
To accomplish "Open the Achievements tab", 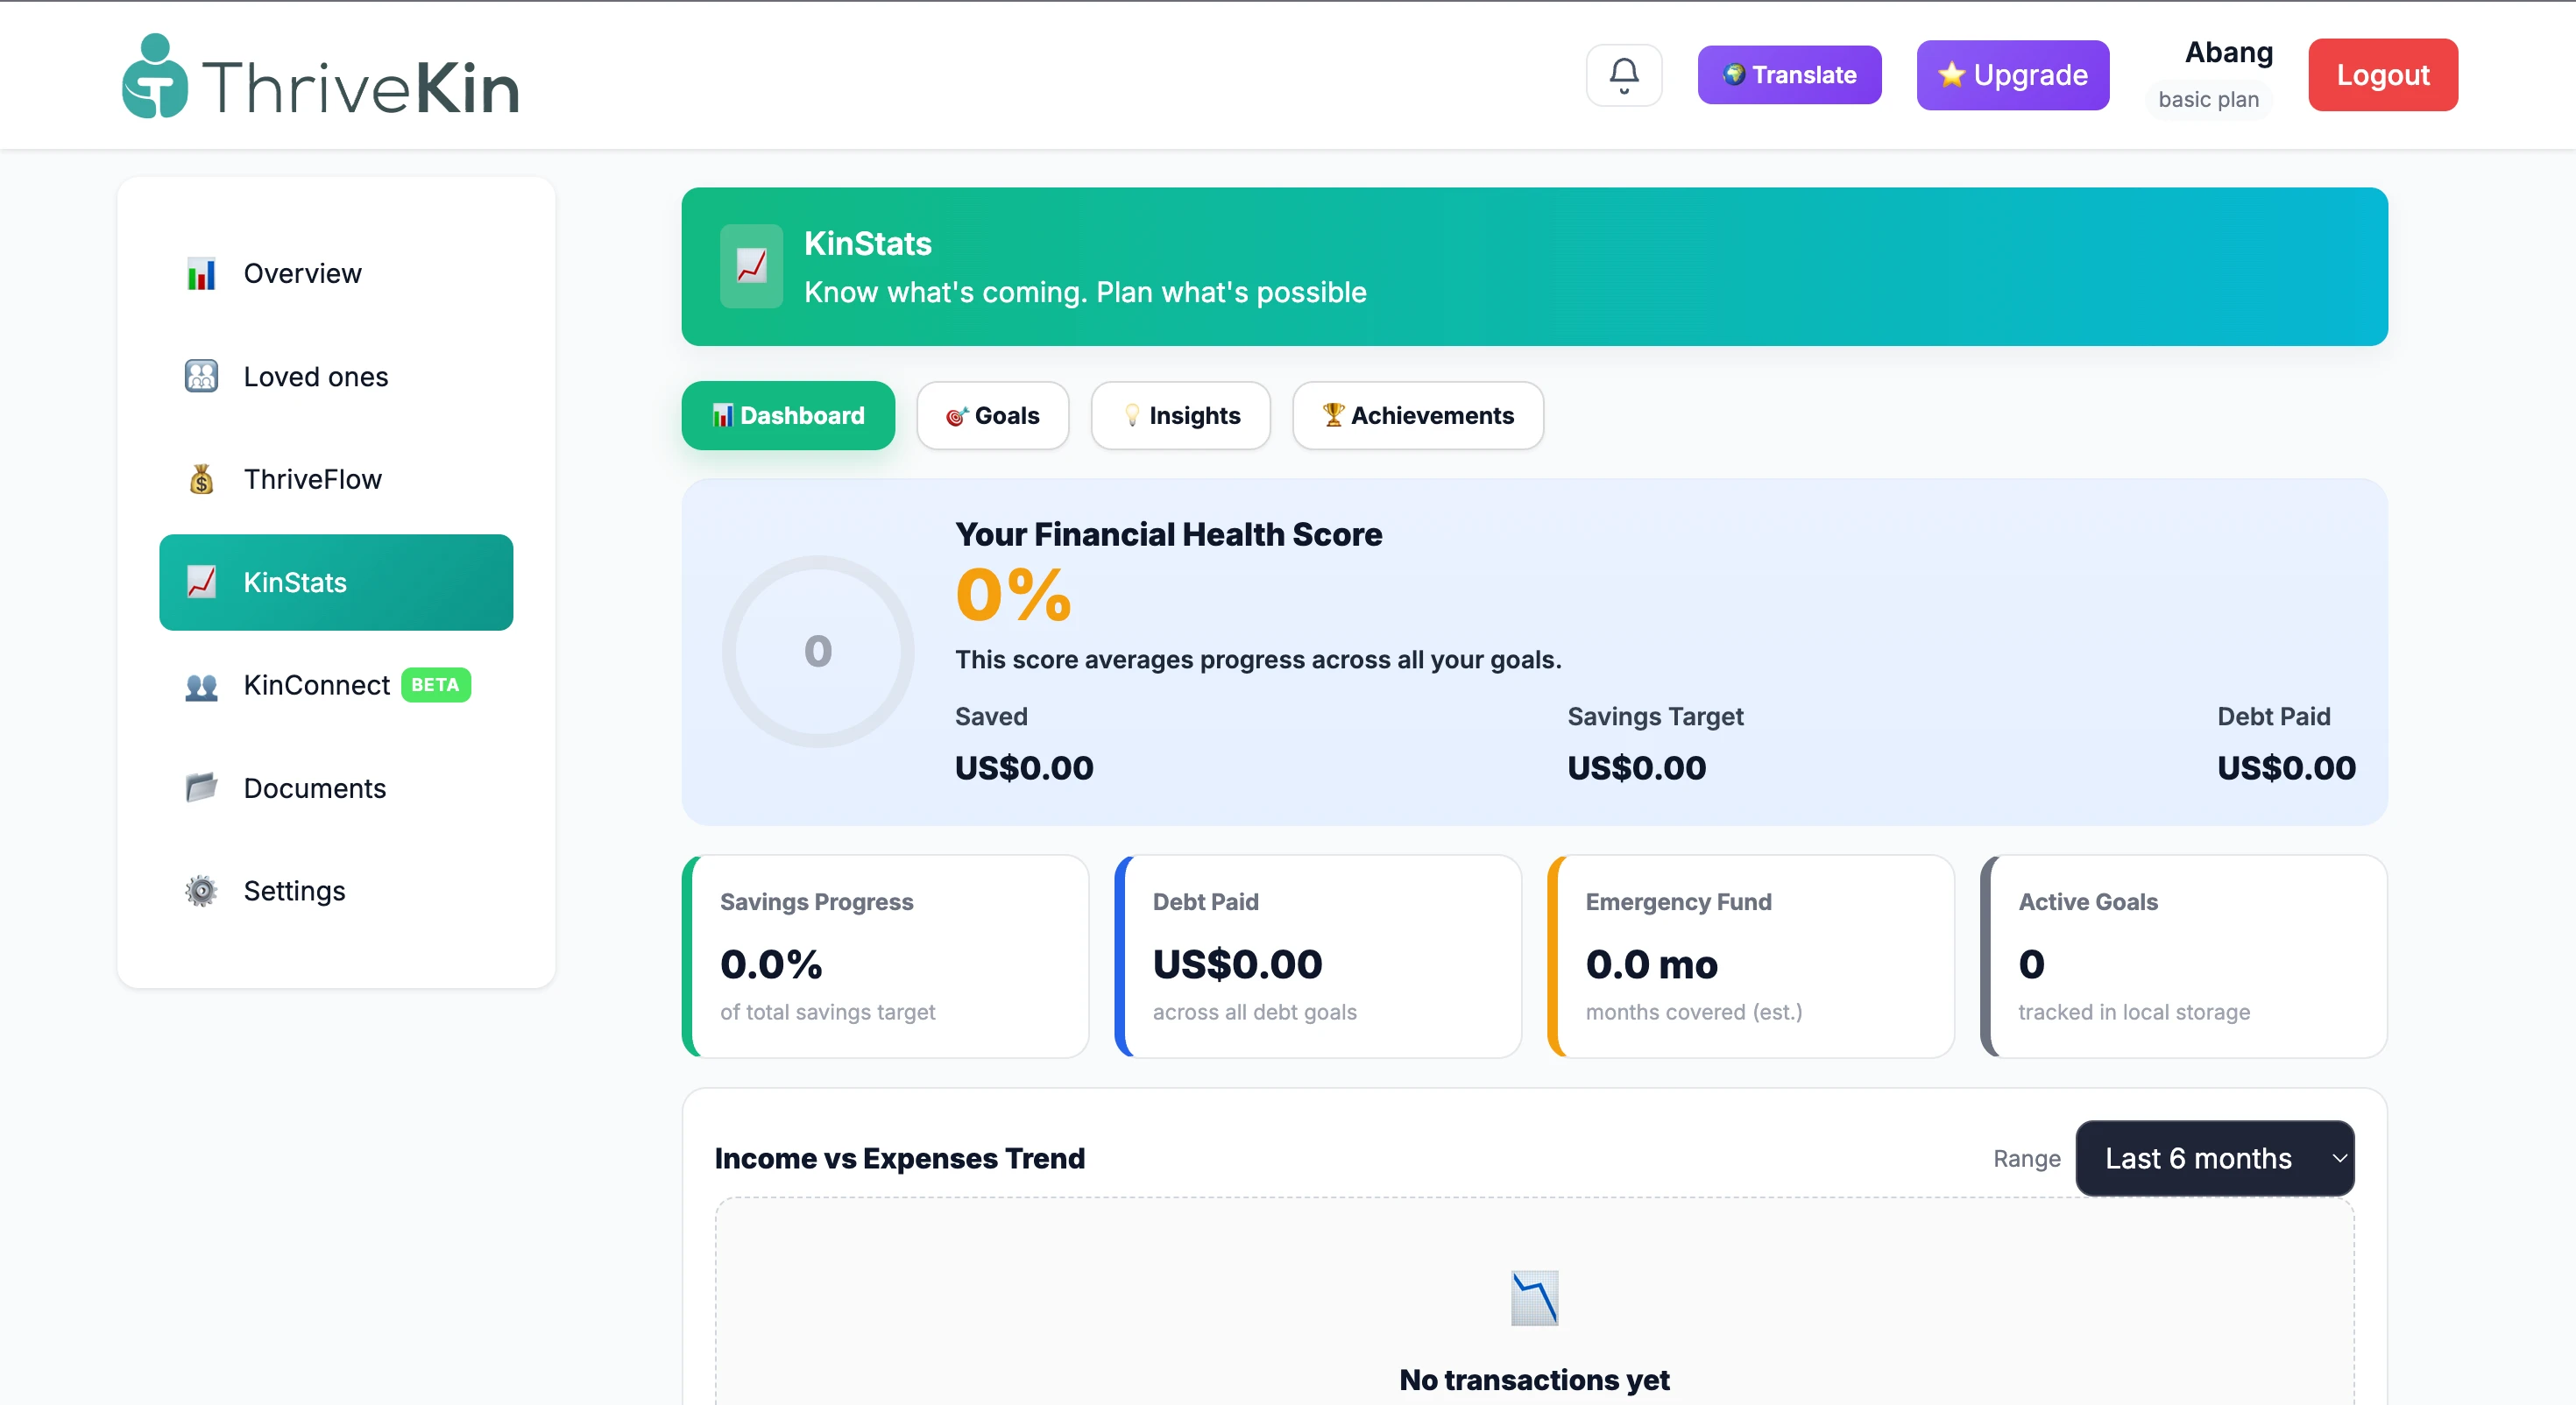I will pos(1417,415).
